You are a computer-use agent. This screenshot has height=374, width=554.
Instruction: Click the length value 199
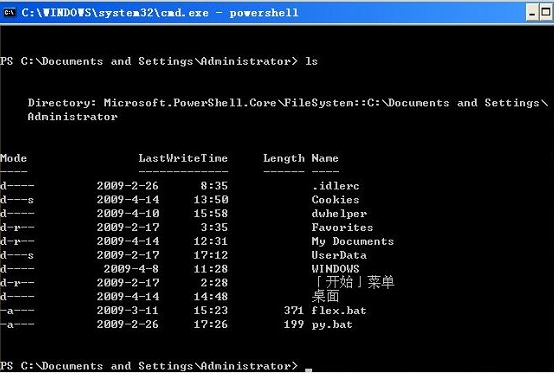(x=294, y=324)
